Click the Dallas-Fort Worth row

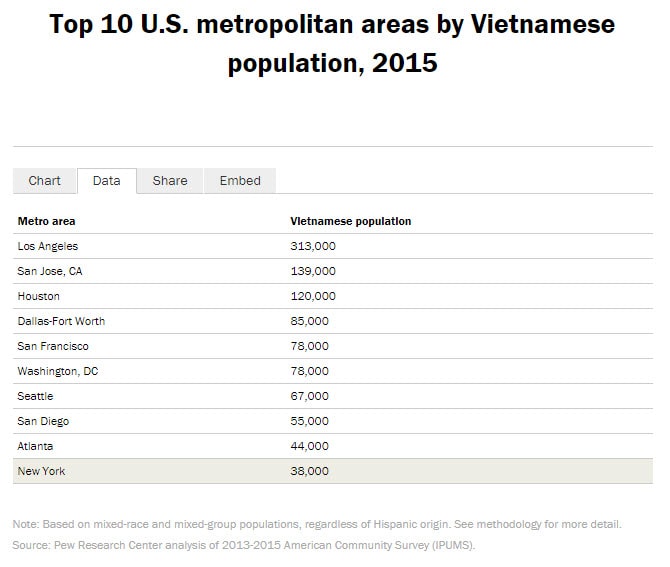61,321
